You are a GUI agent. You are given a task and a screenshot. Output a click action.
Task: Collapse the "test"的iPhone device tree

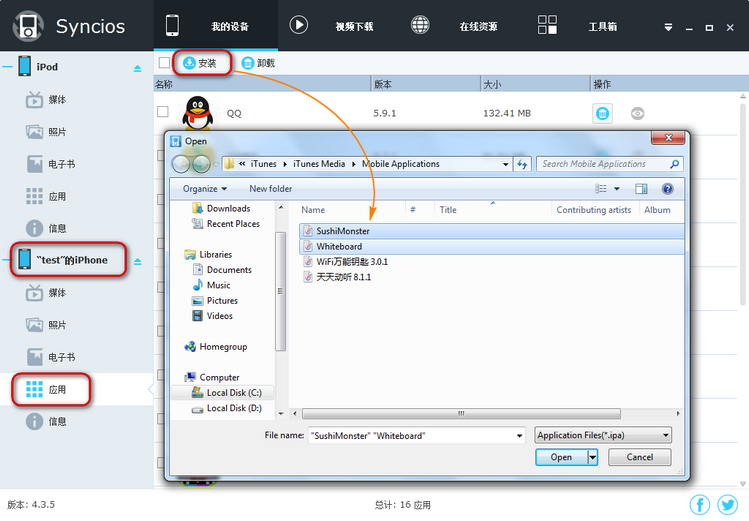click(x=6, y=260)
